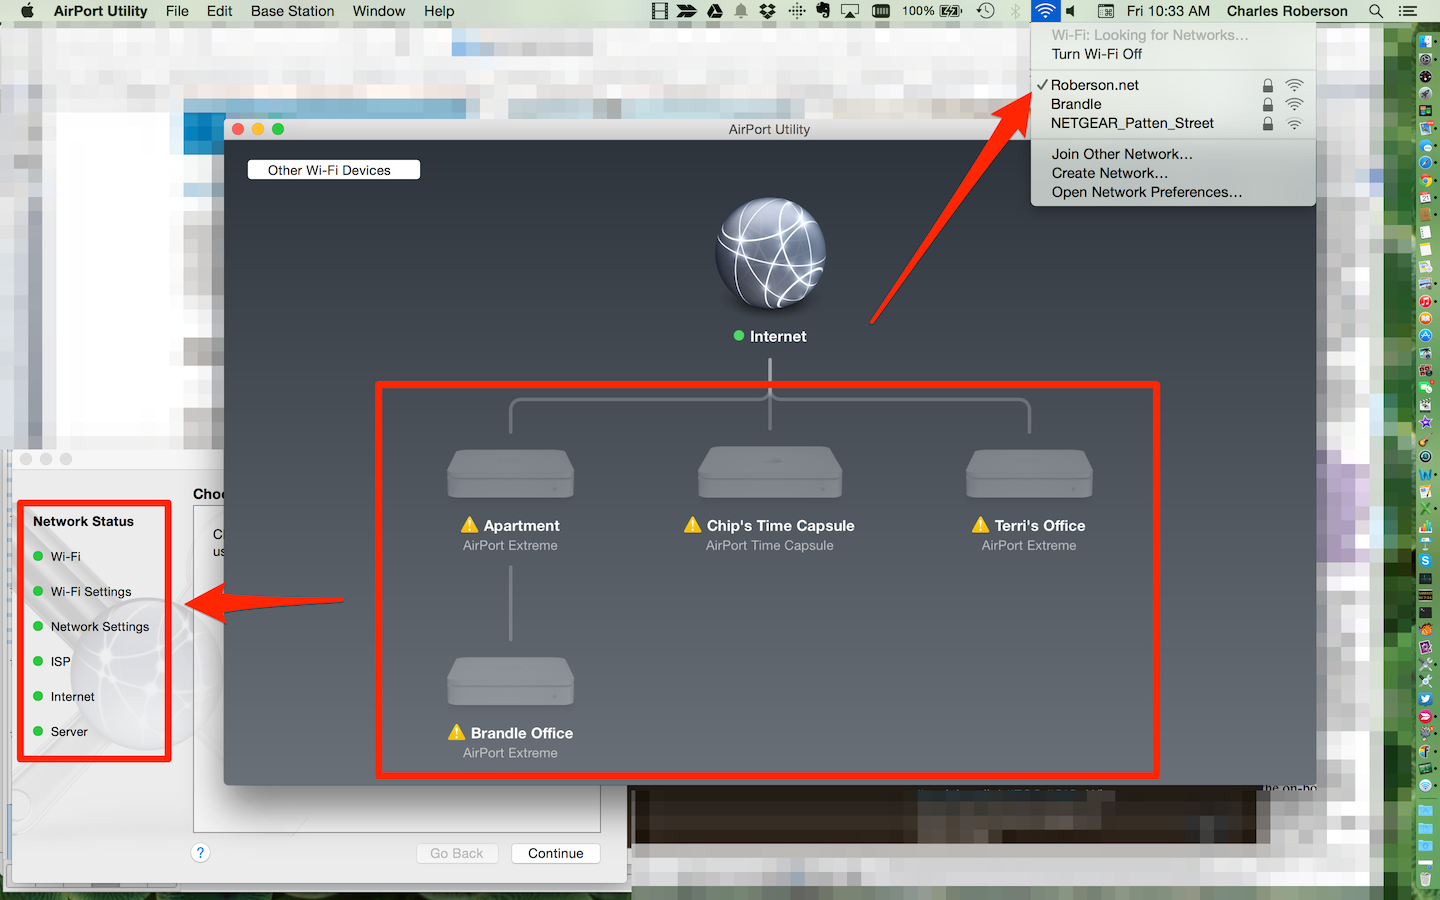Open the Window menu
This screenshot has height=900, width=1440.
[x=379, y=11]
